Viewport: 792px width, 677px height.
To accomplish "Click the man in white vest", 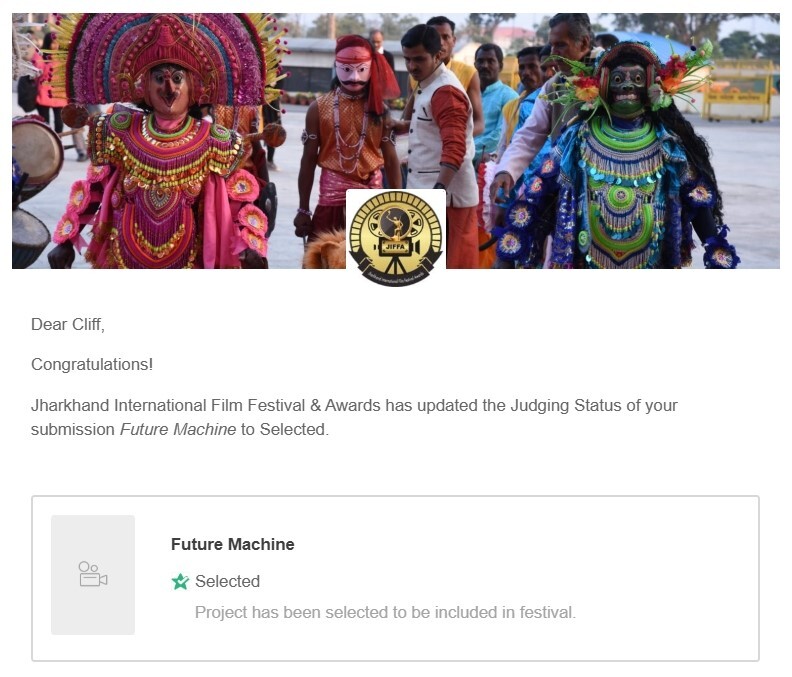I will click(x=437, y=126).
